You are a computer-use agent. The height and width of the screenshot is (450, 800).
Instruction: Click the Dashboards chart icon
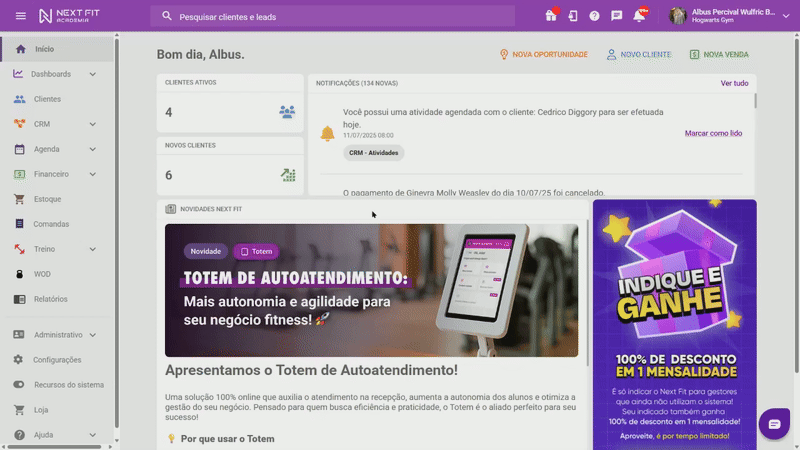point(18,74)
